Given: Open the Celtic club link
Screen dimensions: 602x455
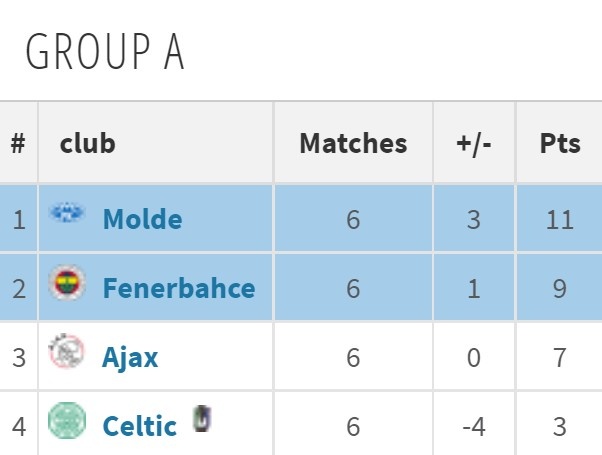Looking at the screenshot, I should click(139, 427).
